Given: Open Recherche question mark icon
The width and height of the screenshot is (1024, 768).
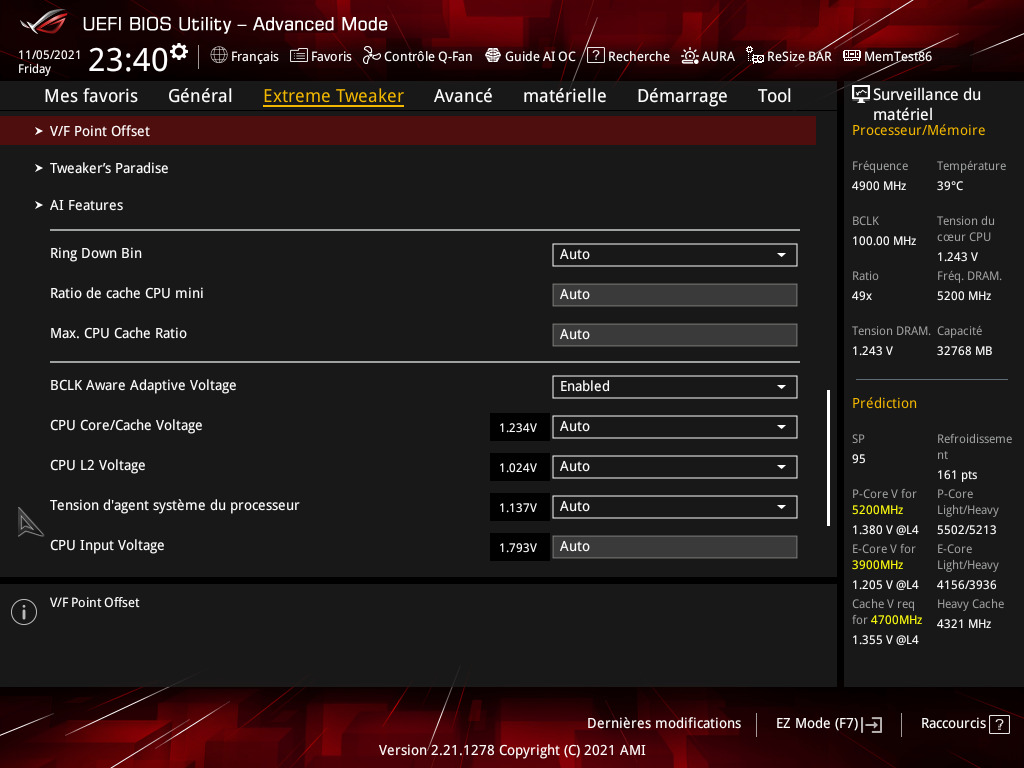Looking at the screenshot, I should (596, 56).
